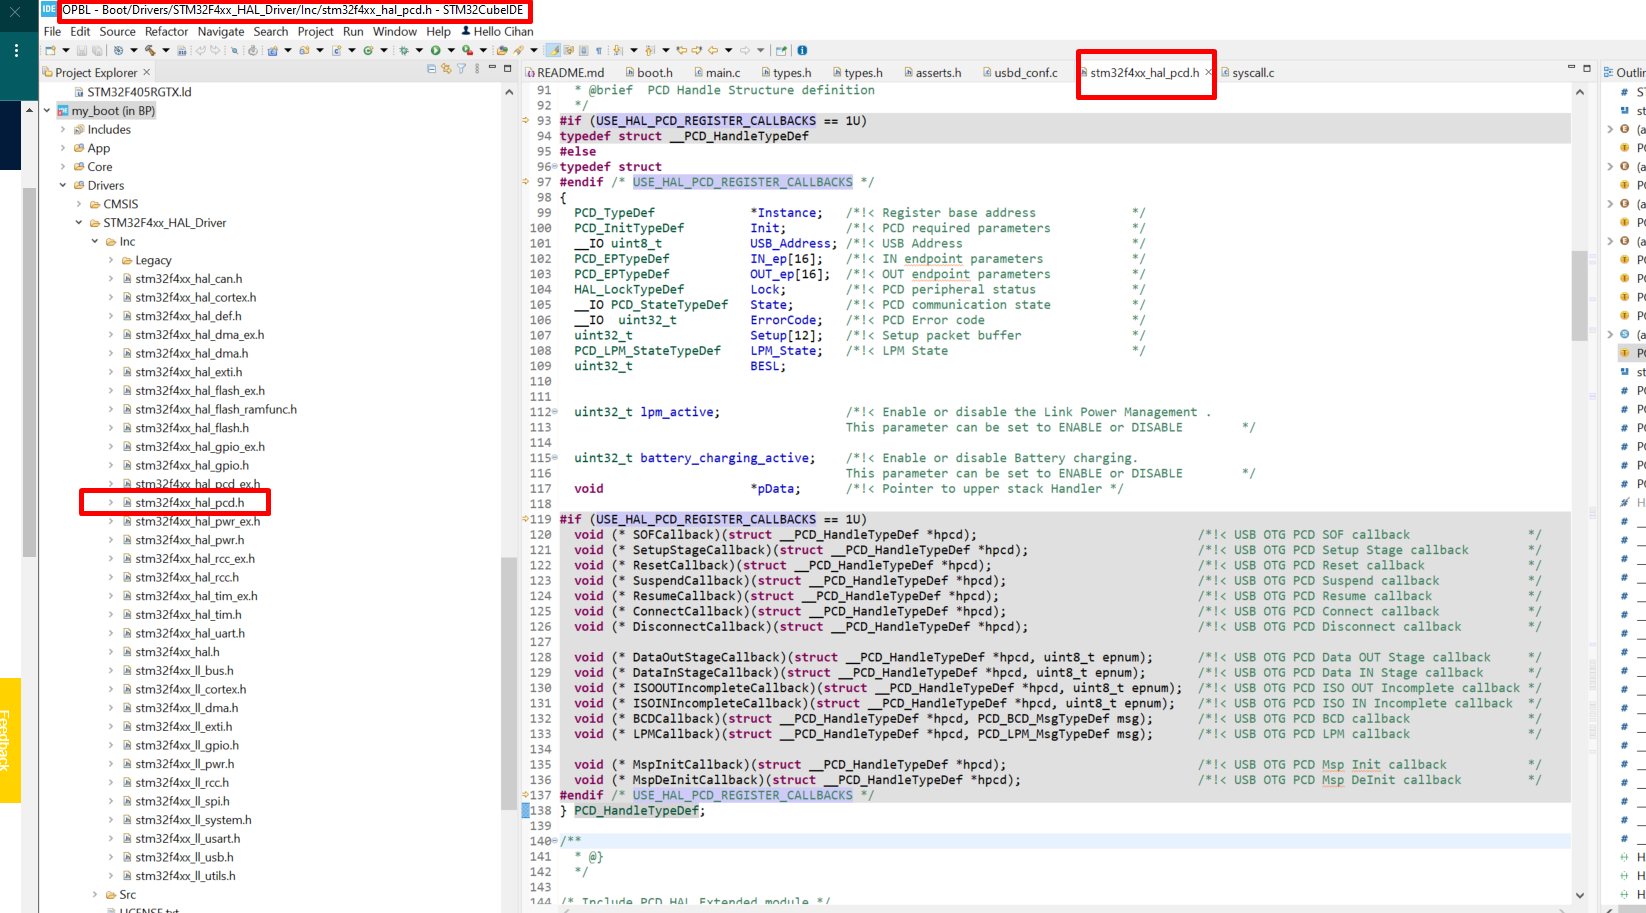Screen dimensions: 1646x913
Task: Click the Redo arrow icon
Action: click(x=215, y=50)
